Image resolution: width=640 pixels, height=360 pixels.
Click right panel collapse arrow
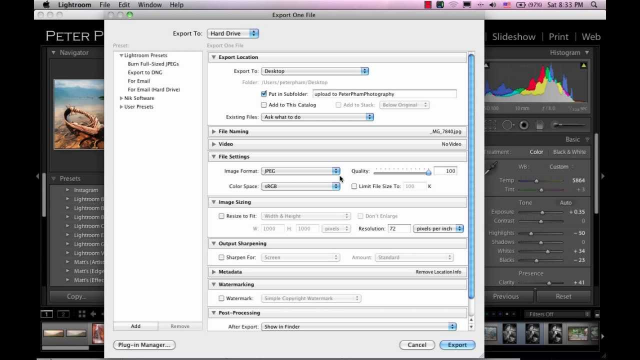point(603,176)
